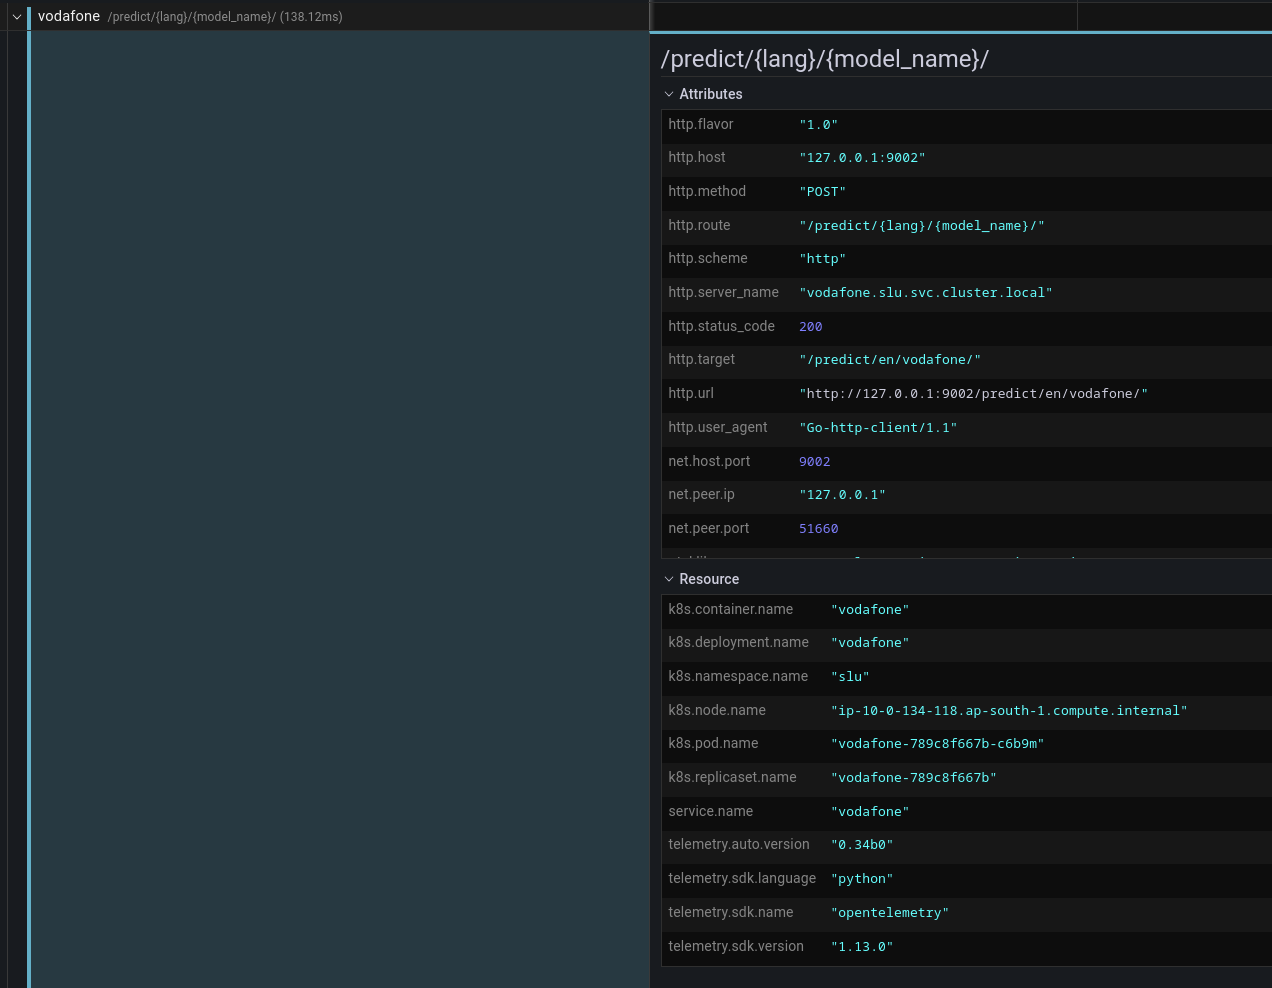Click the "vodafone-789c8f667b-c6b9m" pod value
The image size is (1272, 988).
(938, 744)
